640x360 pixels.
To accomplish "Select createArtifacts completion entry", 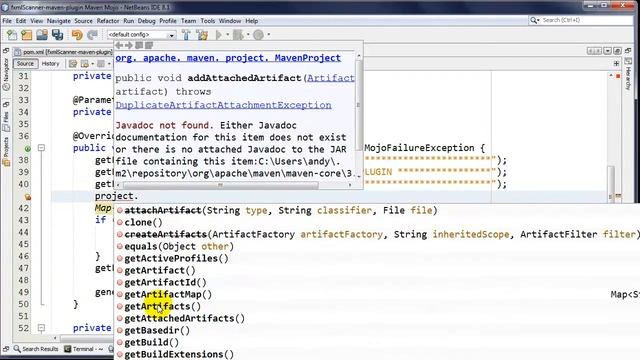I will [378, 234].
